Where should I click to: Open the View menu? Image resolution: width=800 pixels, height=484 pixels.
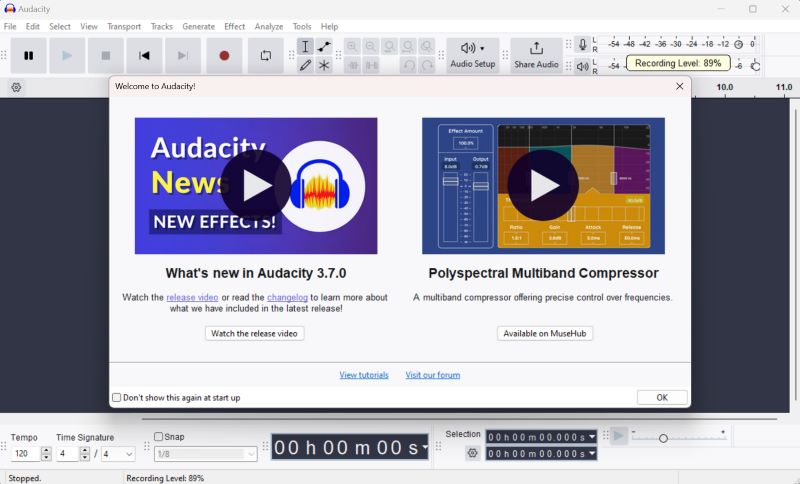(x=89, y=27)
